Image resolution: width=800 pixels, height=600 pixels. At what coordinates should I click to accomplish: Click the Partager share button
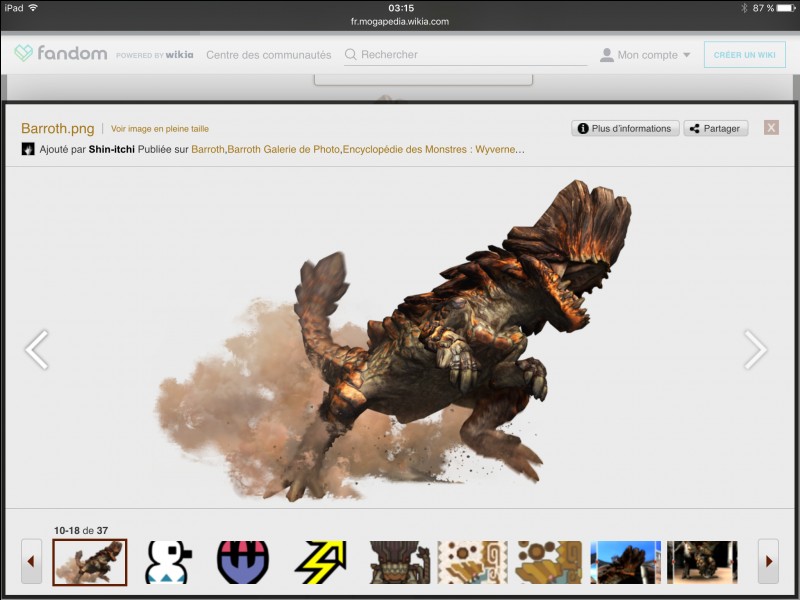coord(715,129)
